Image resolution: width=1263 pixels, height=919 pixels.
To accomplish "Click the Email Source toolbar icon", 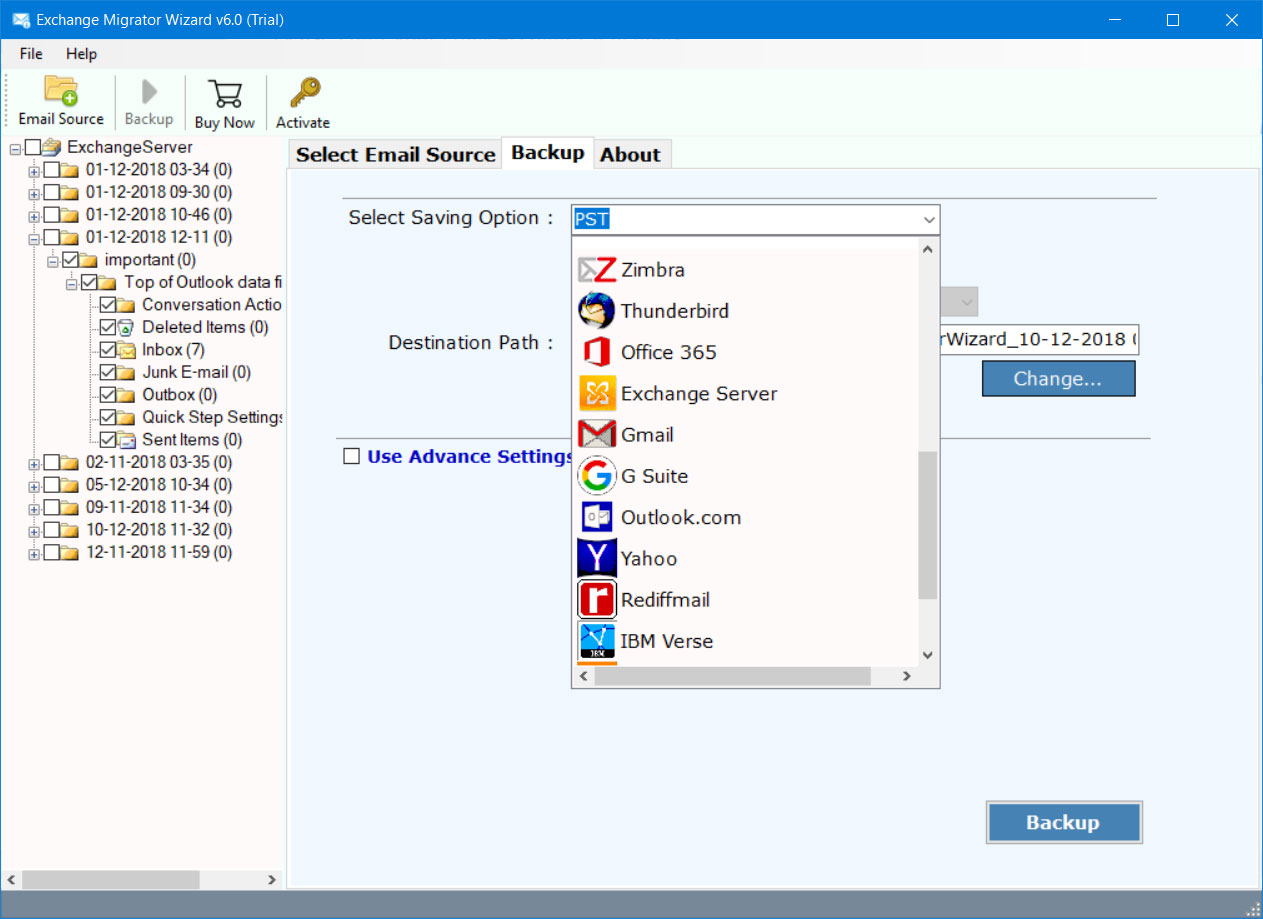I will click(x=61, y=90).
